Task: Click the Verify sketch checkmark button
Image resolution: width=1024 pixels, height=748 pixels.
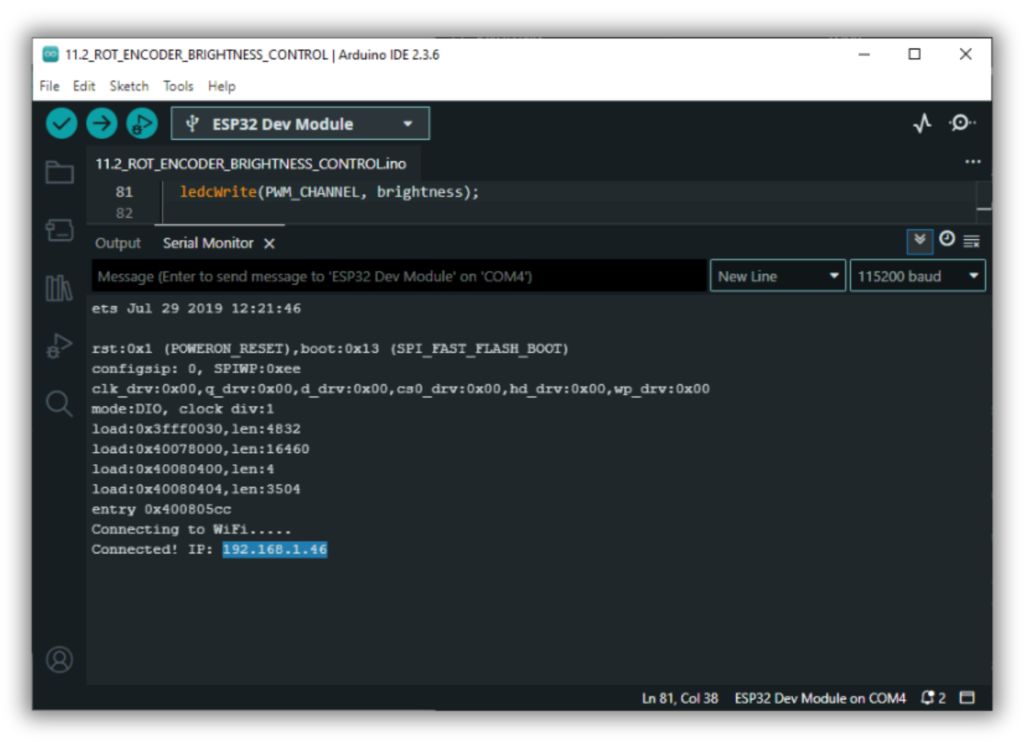Action: pyautogui.click(x=61, y=123)
